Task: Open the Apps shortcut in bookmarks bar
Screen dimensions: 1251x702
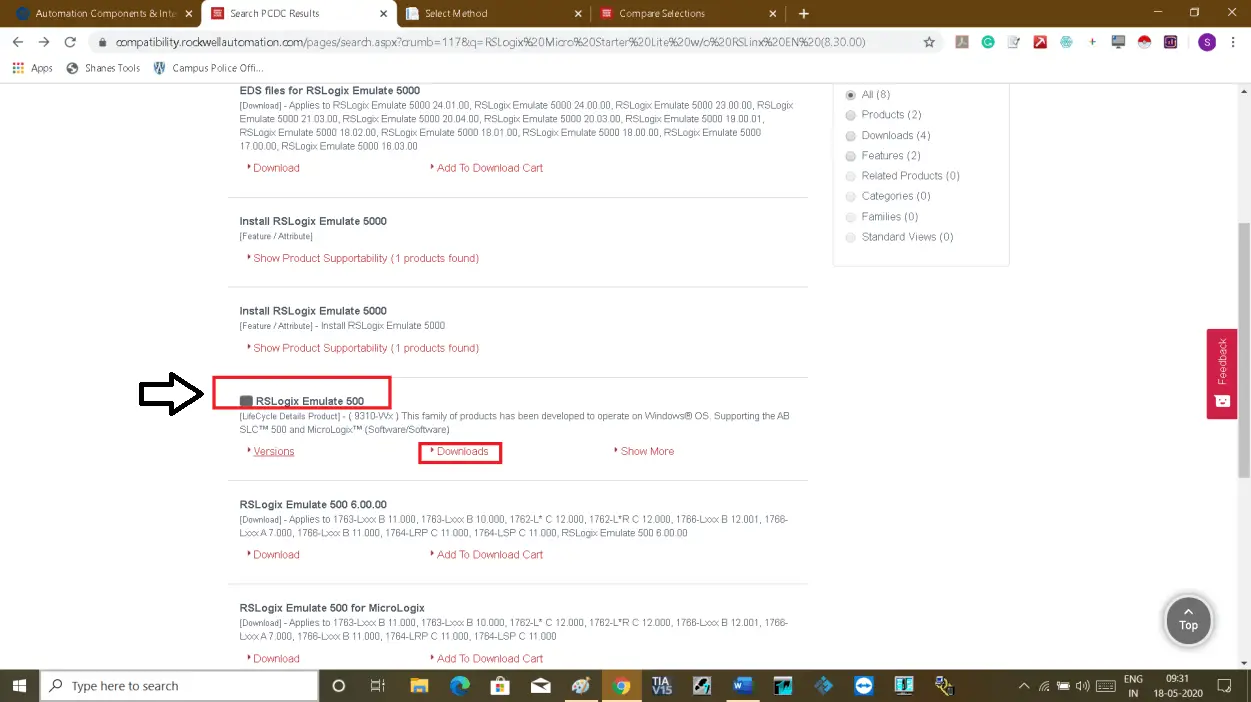Action: (x=32, y=68)
